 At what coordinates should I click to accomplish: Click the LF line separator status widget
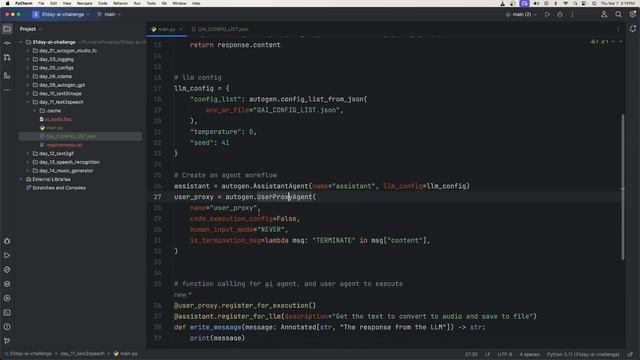(x=487, y=354)
